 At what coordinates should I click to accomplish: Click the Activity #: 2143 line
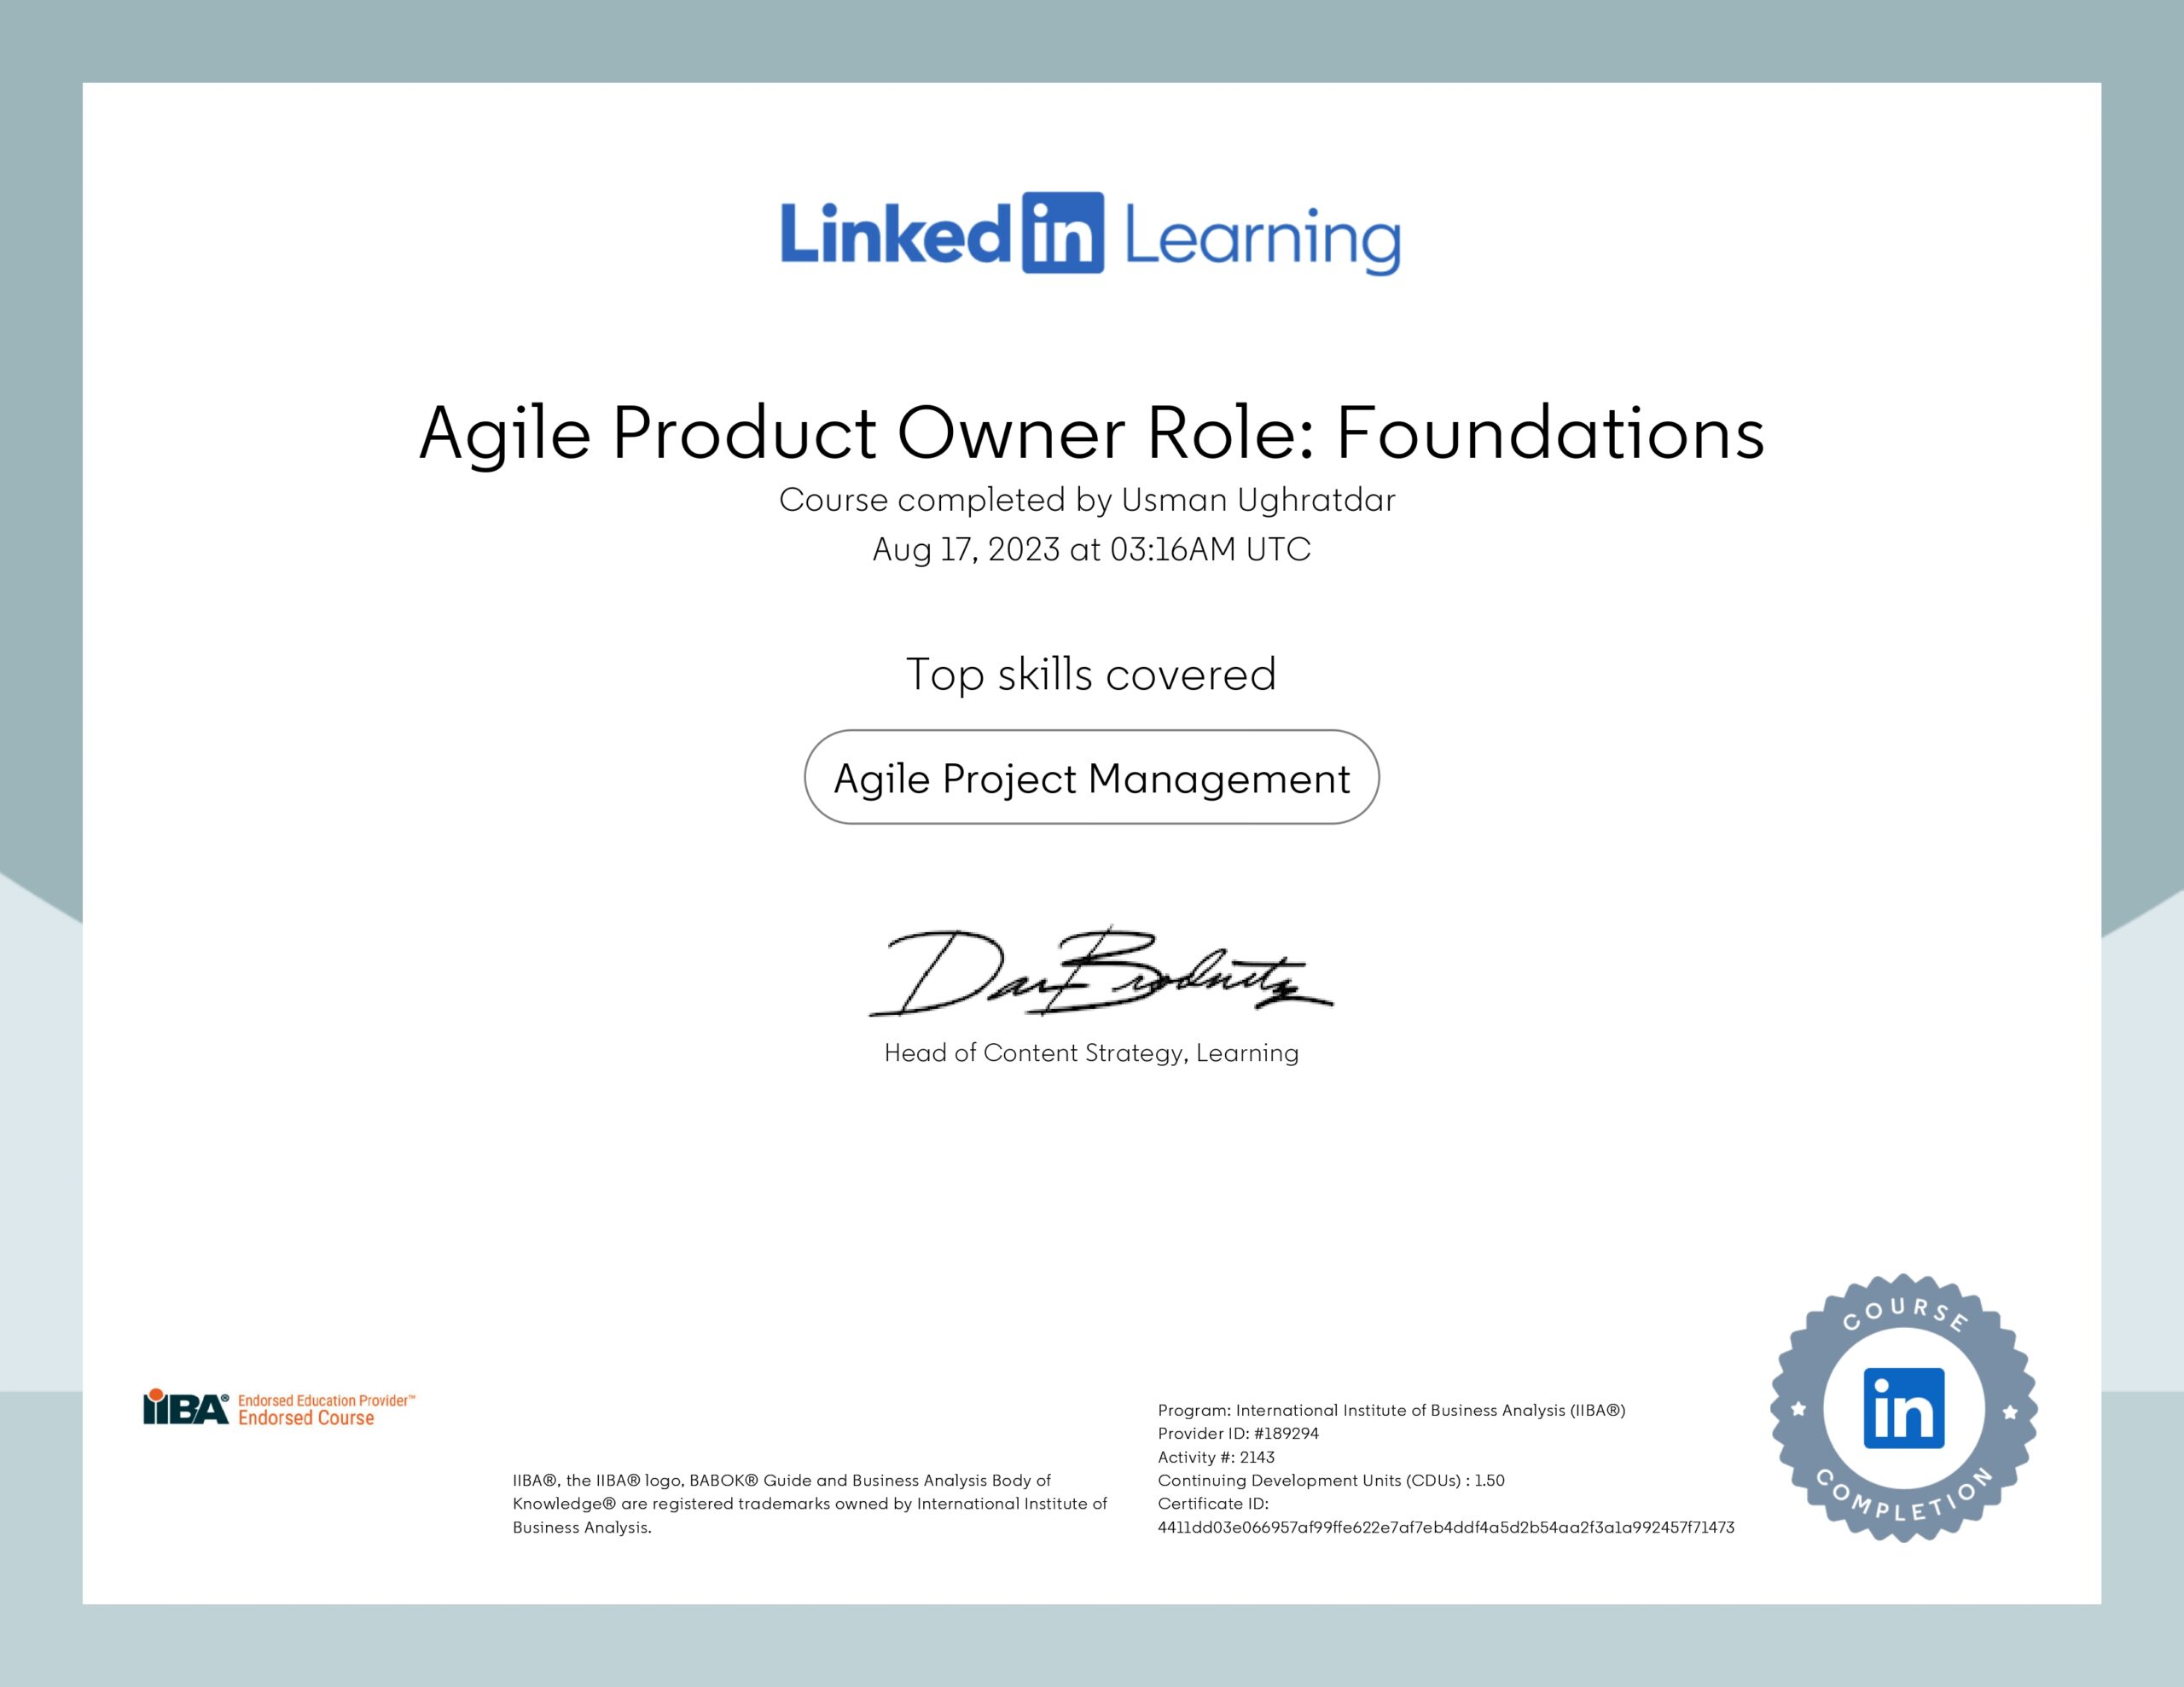[x=1216, y=1457]
